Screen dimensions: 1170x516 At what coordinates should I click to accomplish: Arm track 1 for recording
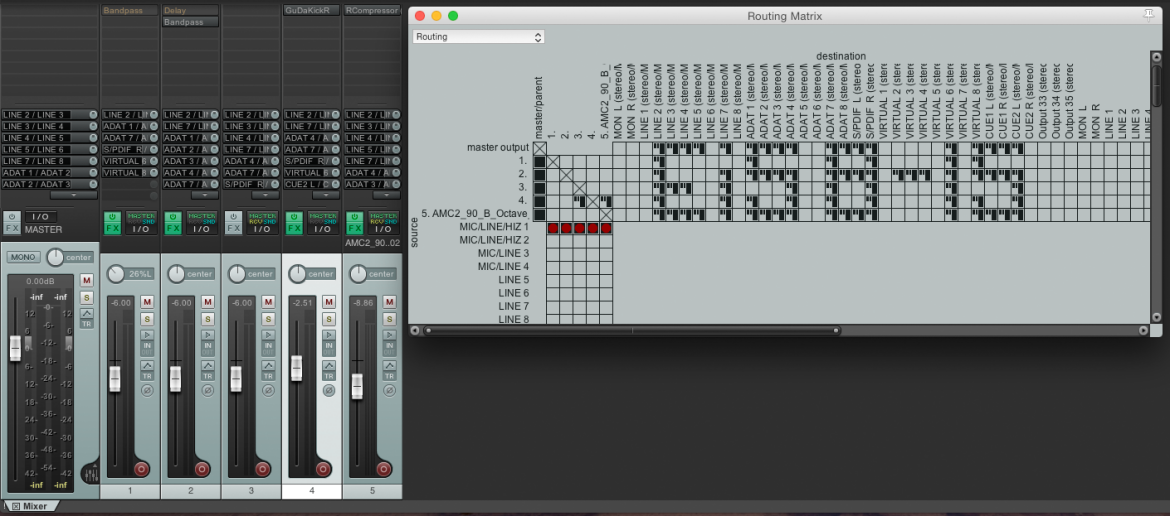pyautogui.click(x=141, y=469)
